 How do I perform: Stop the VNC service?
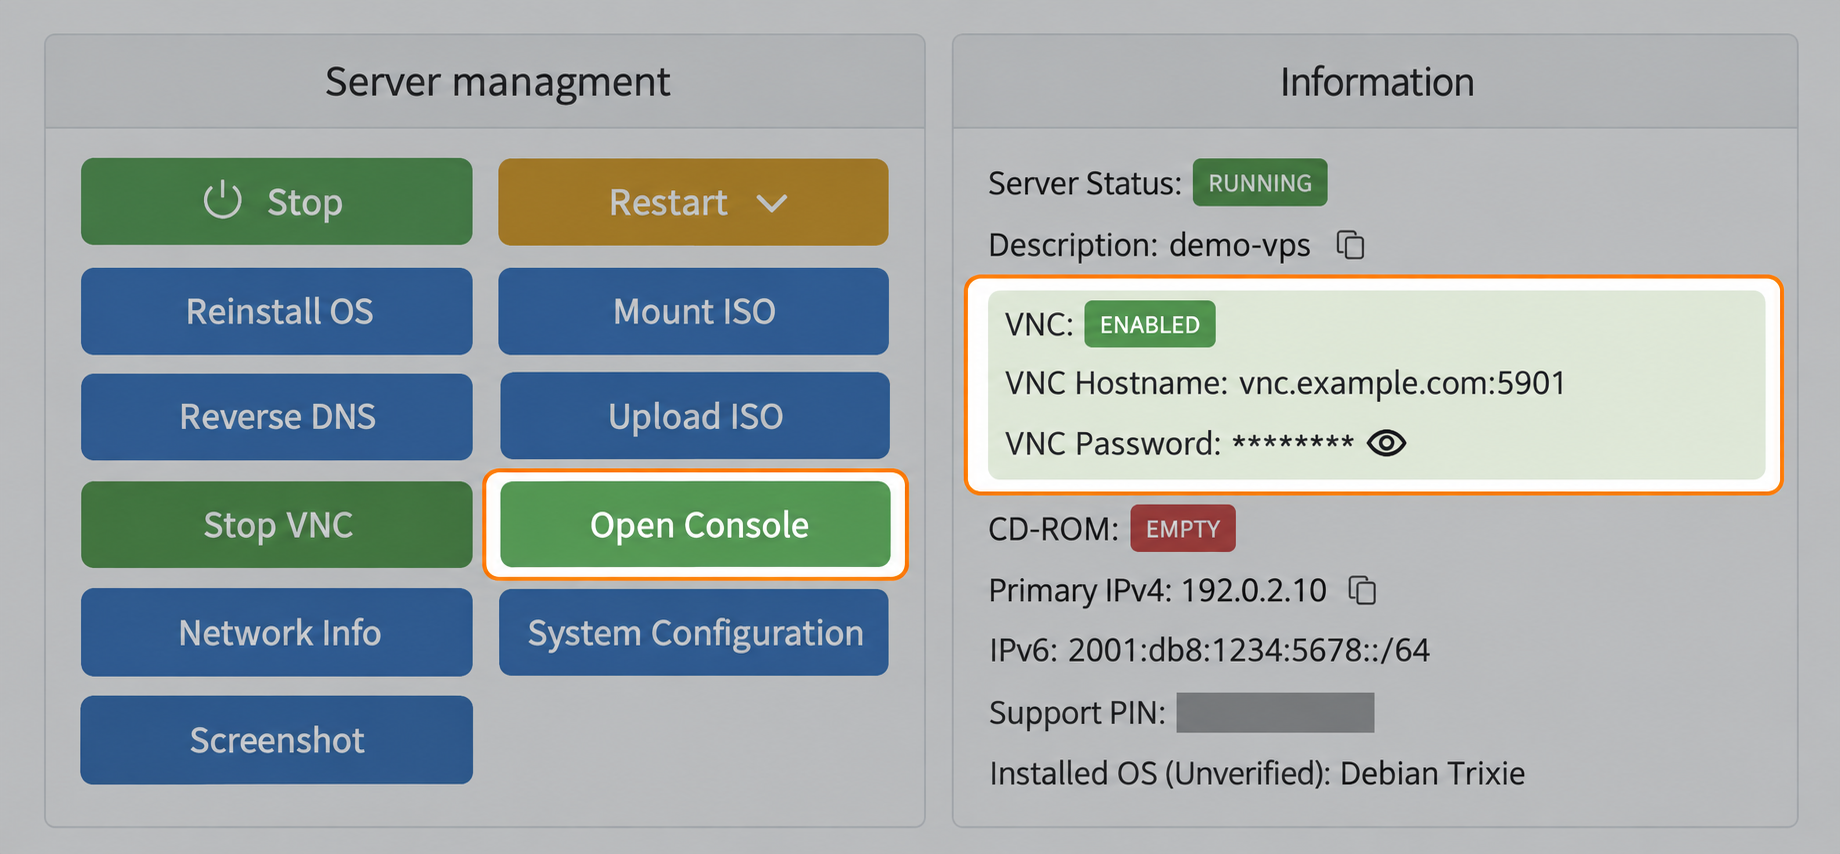click(277, 525)
